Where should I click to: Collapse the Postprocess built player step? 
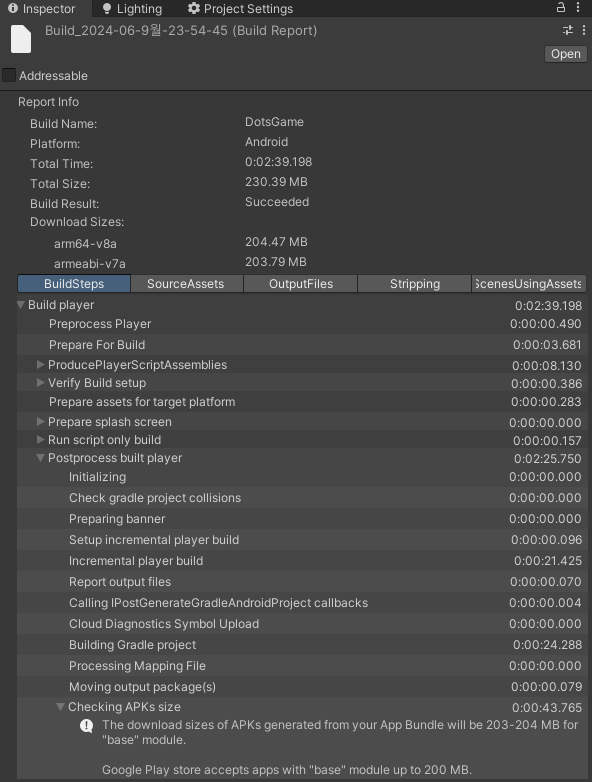coord(41,458)
